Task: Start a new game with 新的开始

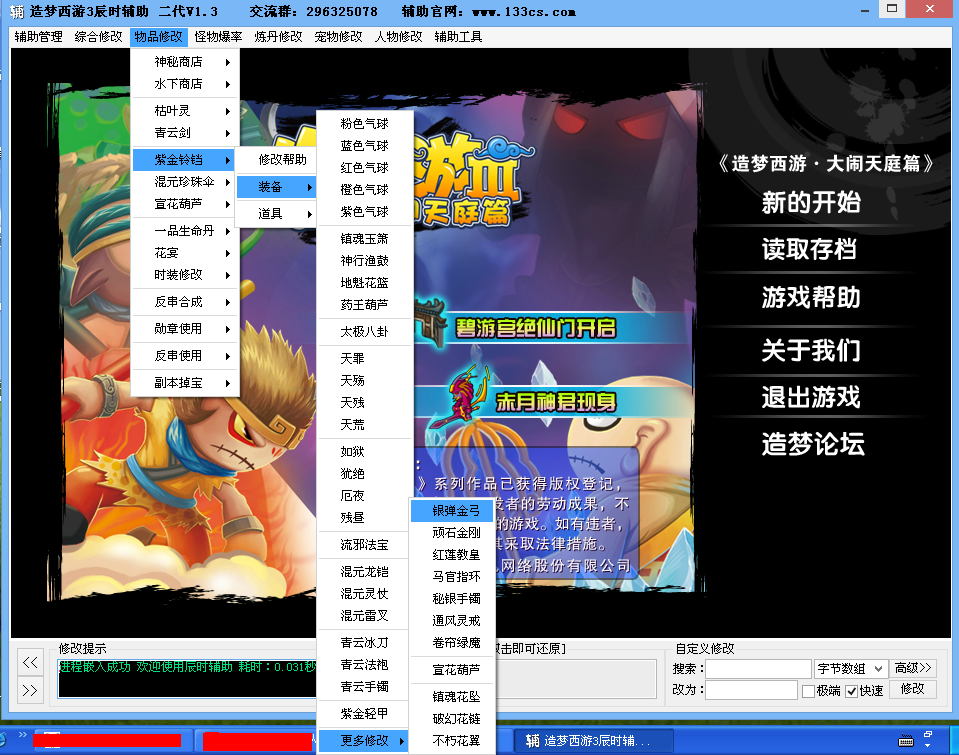Action: click(x=811, y=203)
